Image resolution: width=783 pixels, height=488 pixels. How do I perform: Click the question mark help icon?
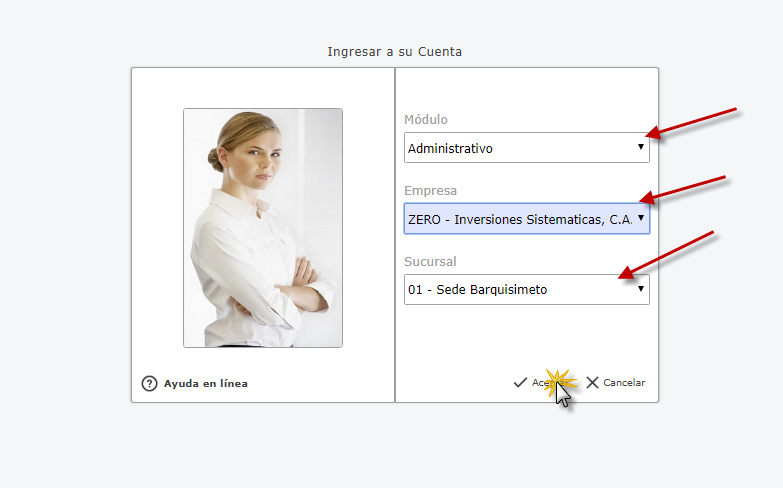[149, 383]
